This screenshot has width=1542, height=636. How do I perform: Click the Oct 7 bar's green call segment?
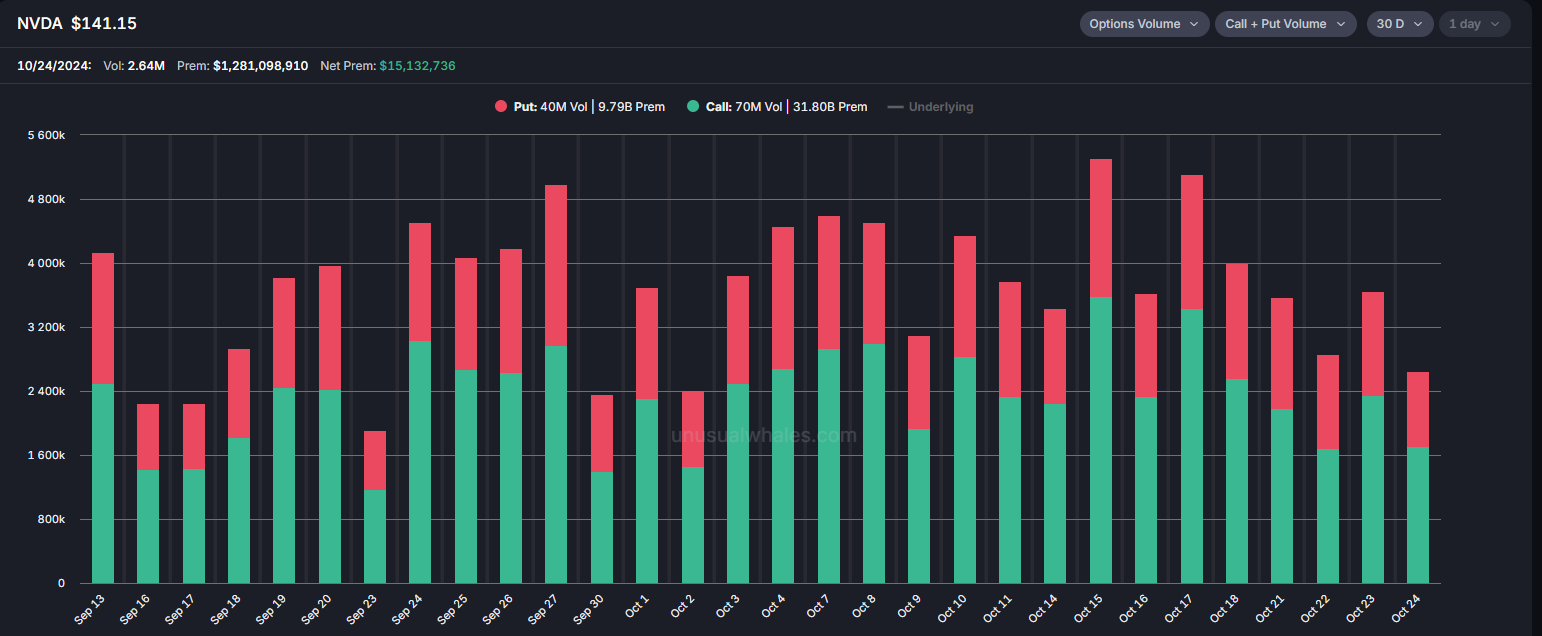click(x=828, y=466)
